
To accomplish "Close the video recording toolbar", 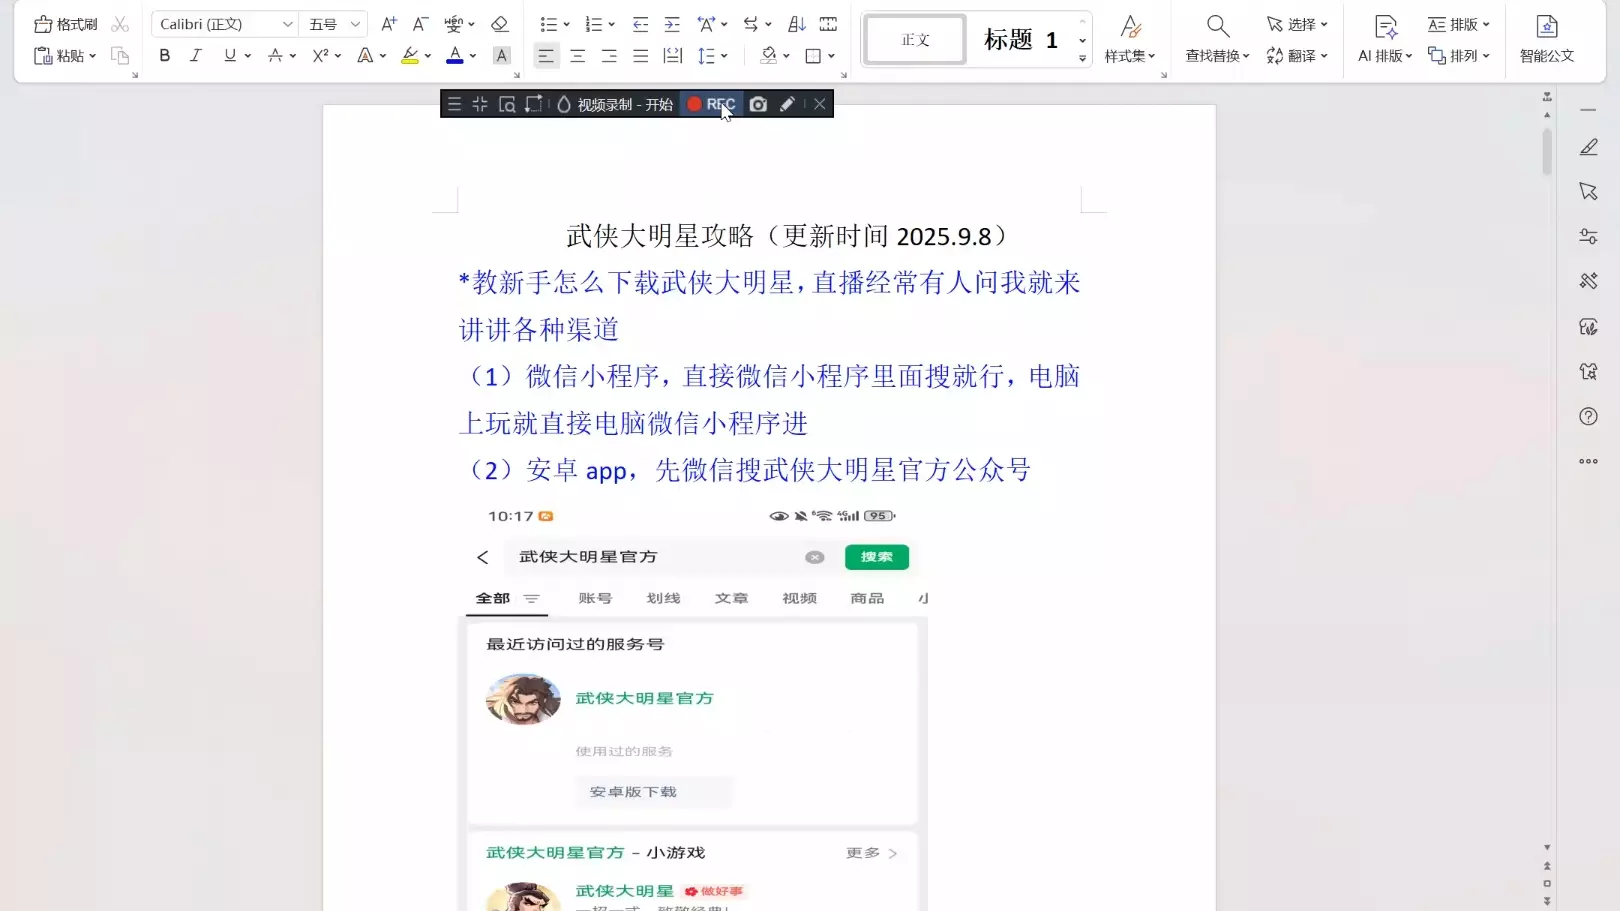I will 820,104.
